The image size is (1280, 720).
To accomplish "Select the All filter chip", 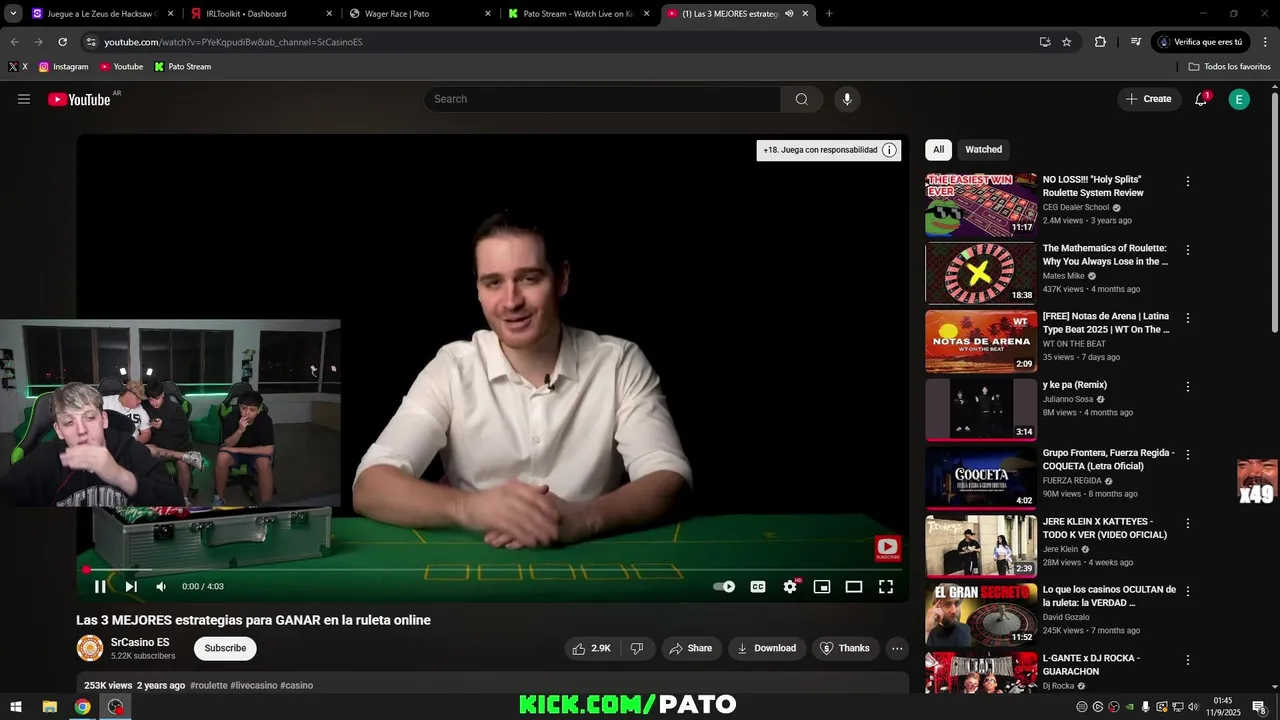I will [938, 149].
